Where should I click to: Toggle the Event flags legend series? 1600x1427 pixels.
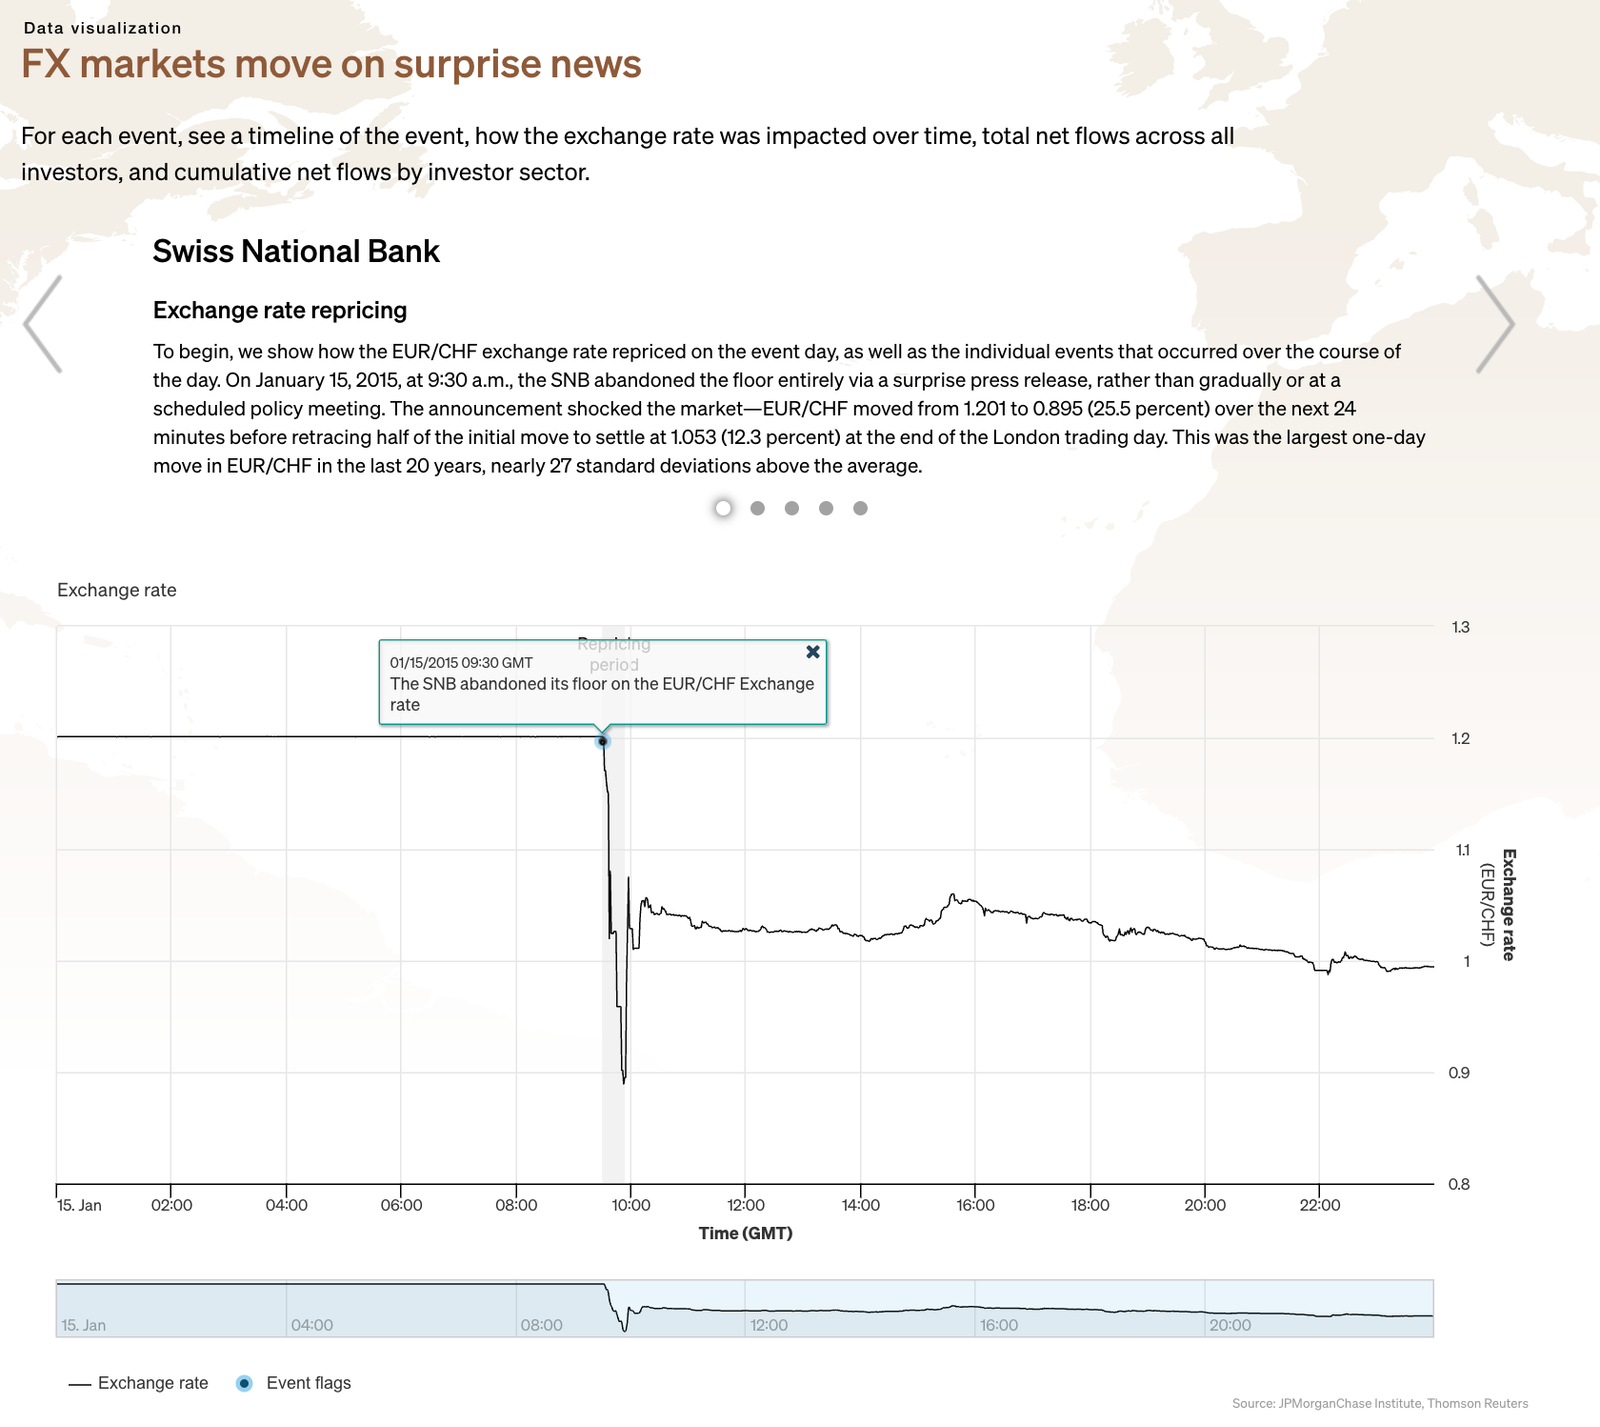[308, 1383]
